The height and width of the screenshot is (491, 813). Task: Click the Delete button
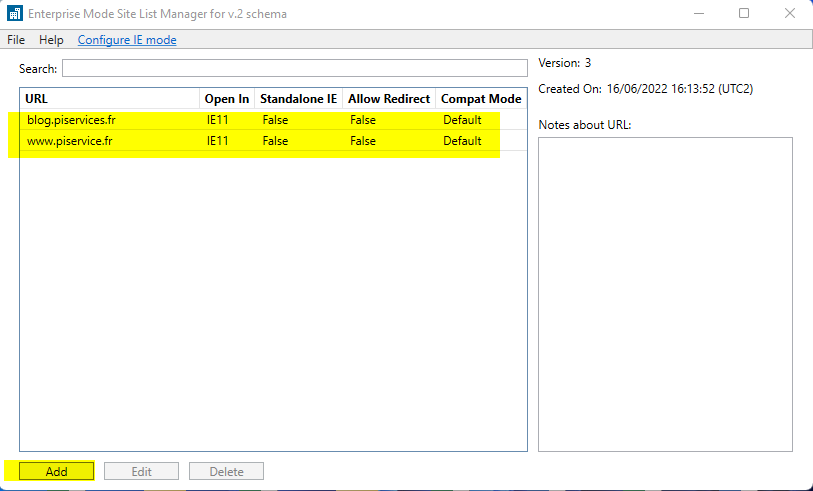(x=227, y=471)
